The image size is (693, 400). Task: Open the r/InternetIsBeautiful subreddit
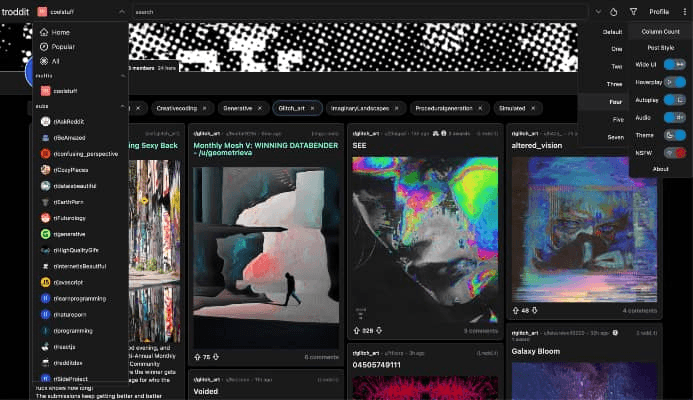[73, 267]
